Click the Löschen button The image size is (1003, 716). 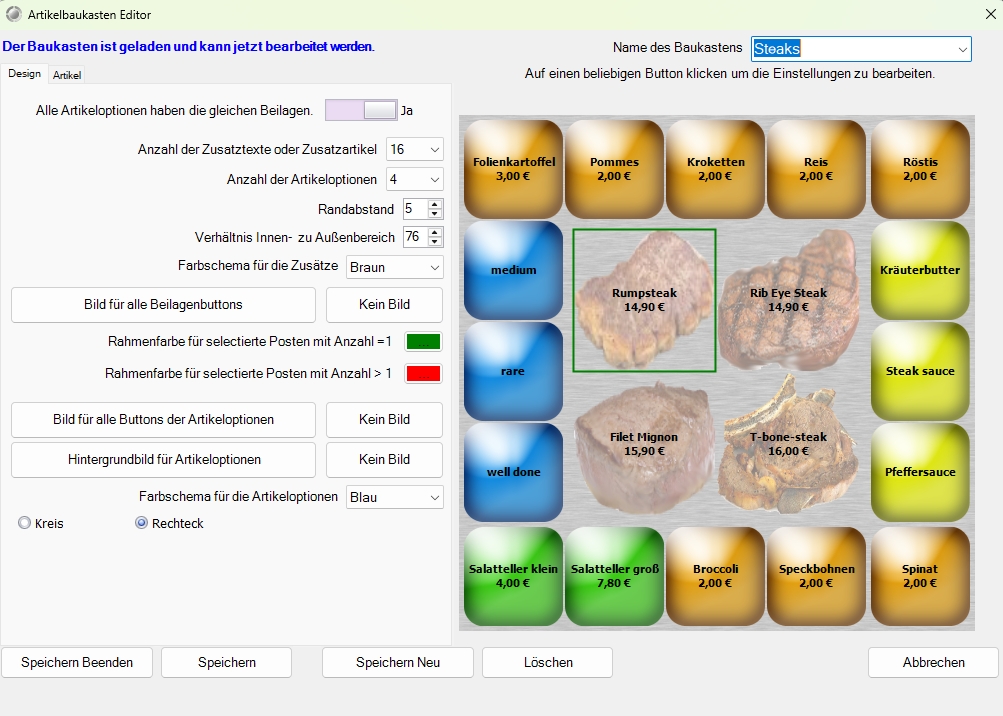point(548,662)
